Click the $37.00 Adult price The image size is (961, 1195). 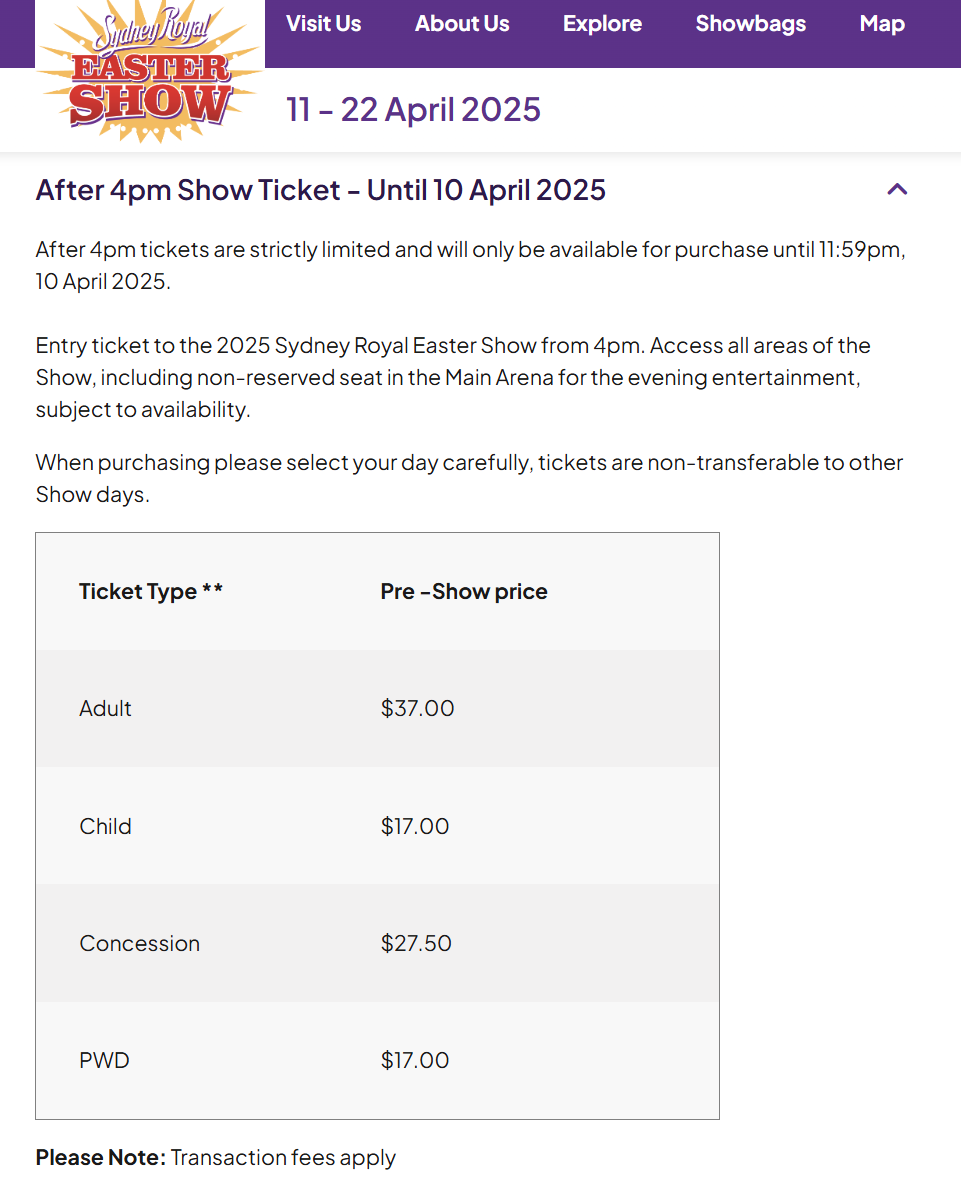coord(418,708)
